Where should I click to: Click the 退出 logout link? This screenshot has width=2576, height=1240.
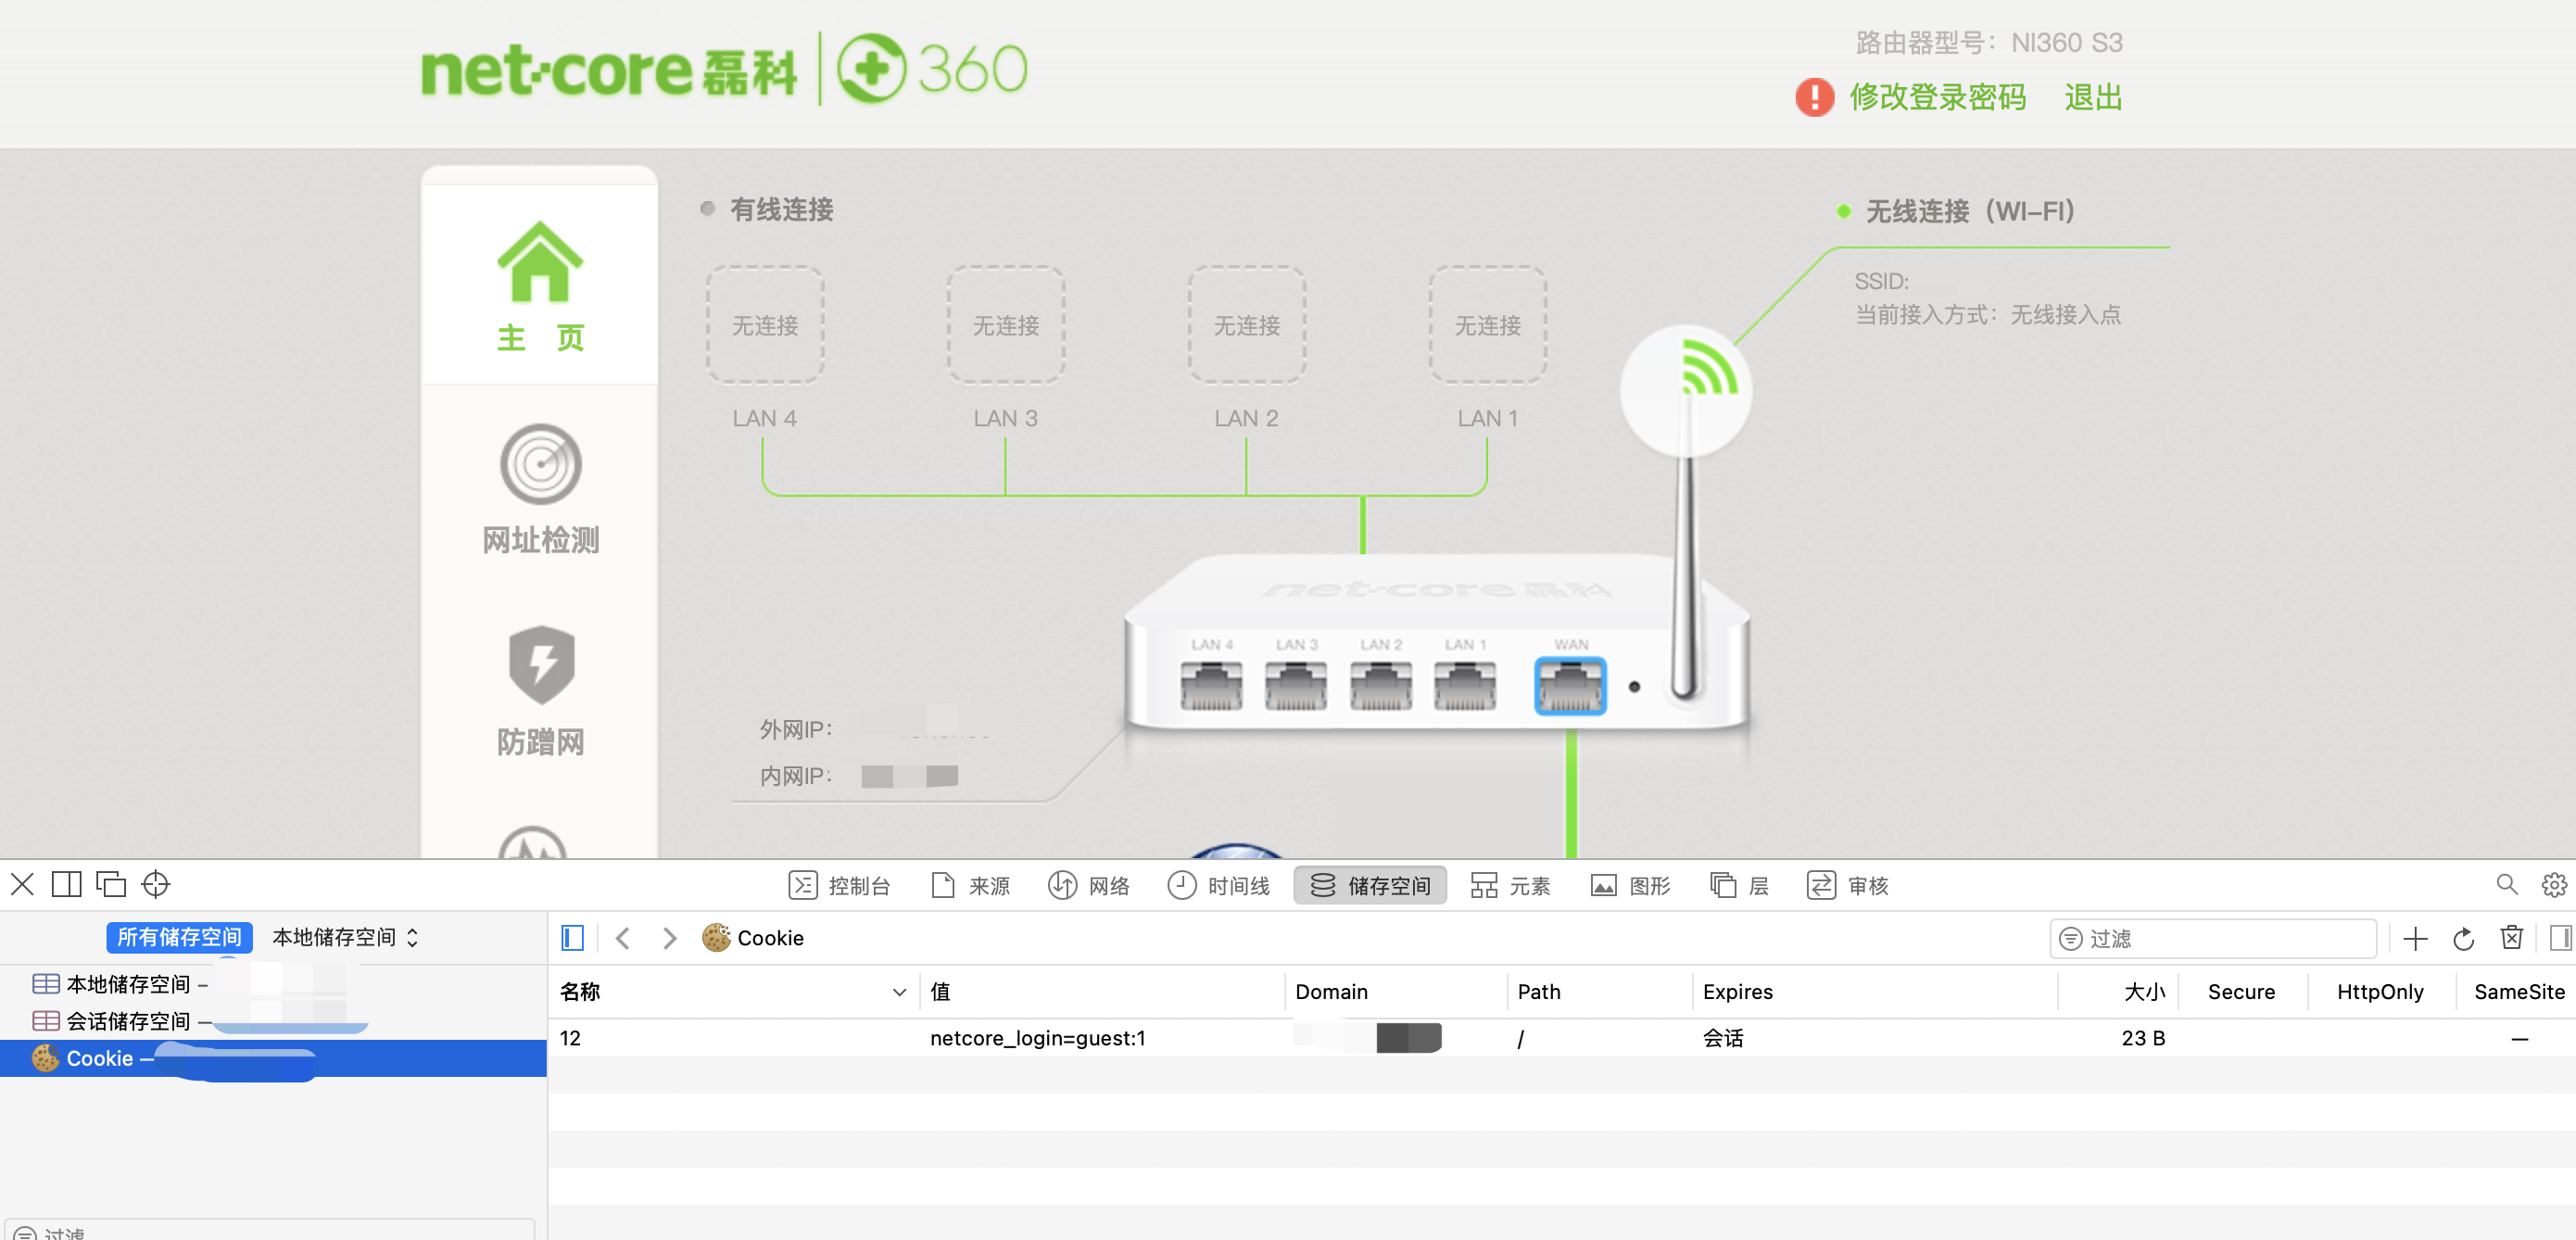(2092, 97)
